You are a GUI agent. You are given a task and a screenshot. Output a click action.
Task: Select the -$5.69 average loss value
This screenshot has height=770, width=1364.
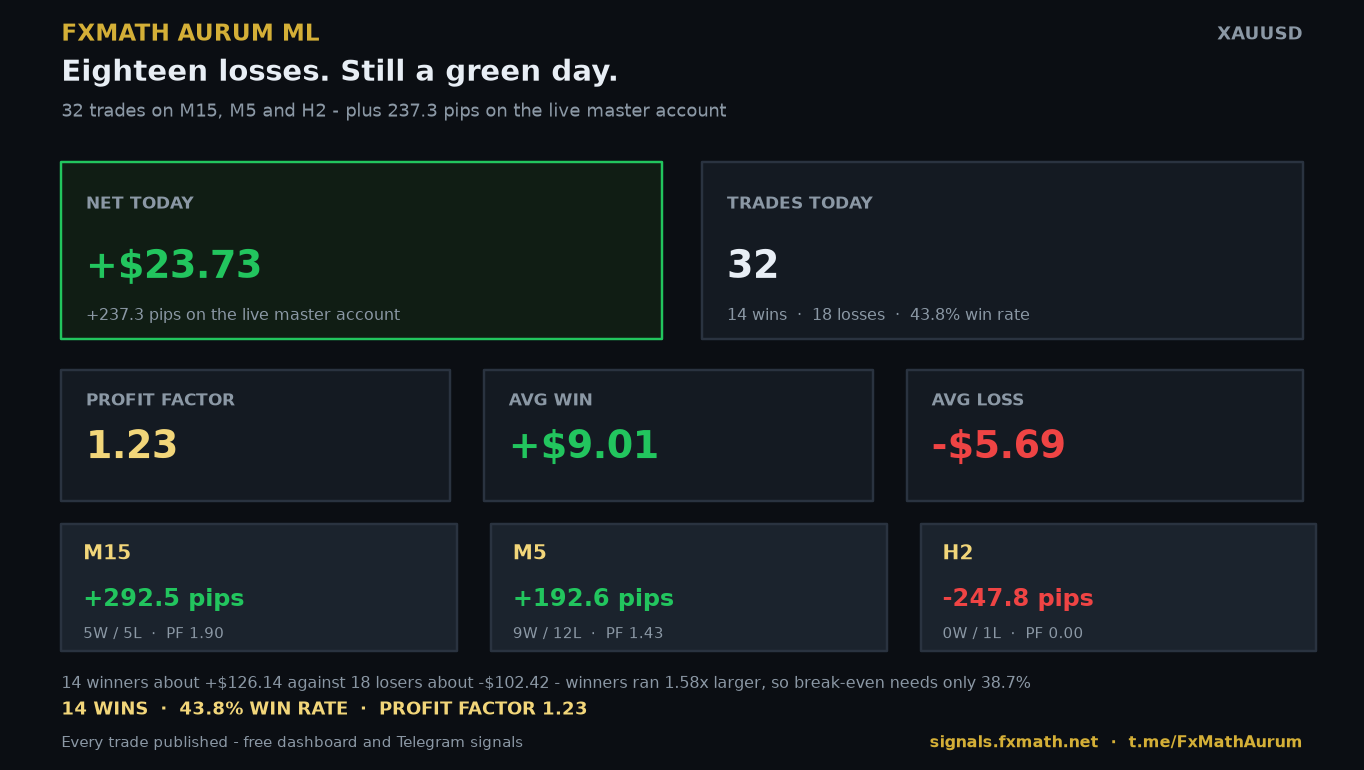coord(998,446)
